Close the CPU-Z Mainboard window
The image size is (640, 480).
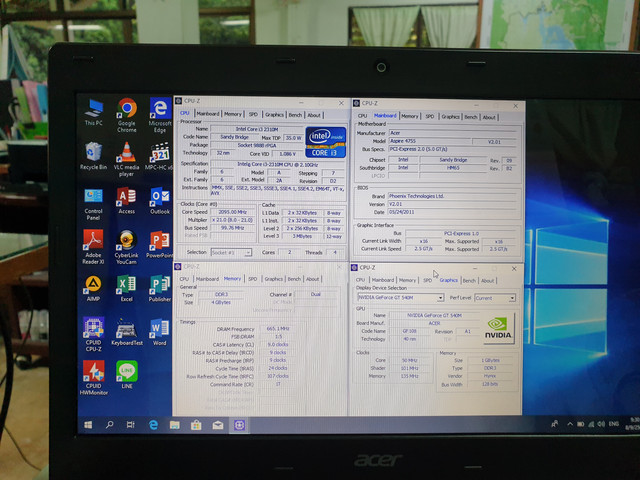pos(516,106)
